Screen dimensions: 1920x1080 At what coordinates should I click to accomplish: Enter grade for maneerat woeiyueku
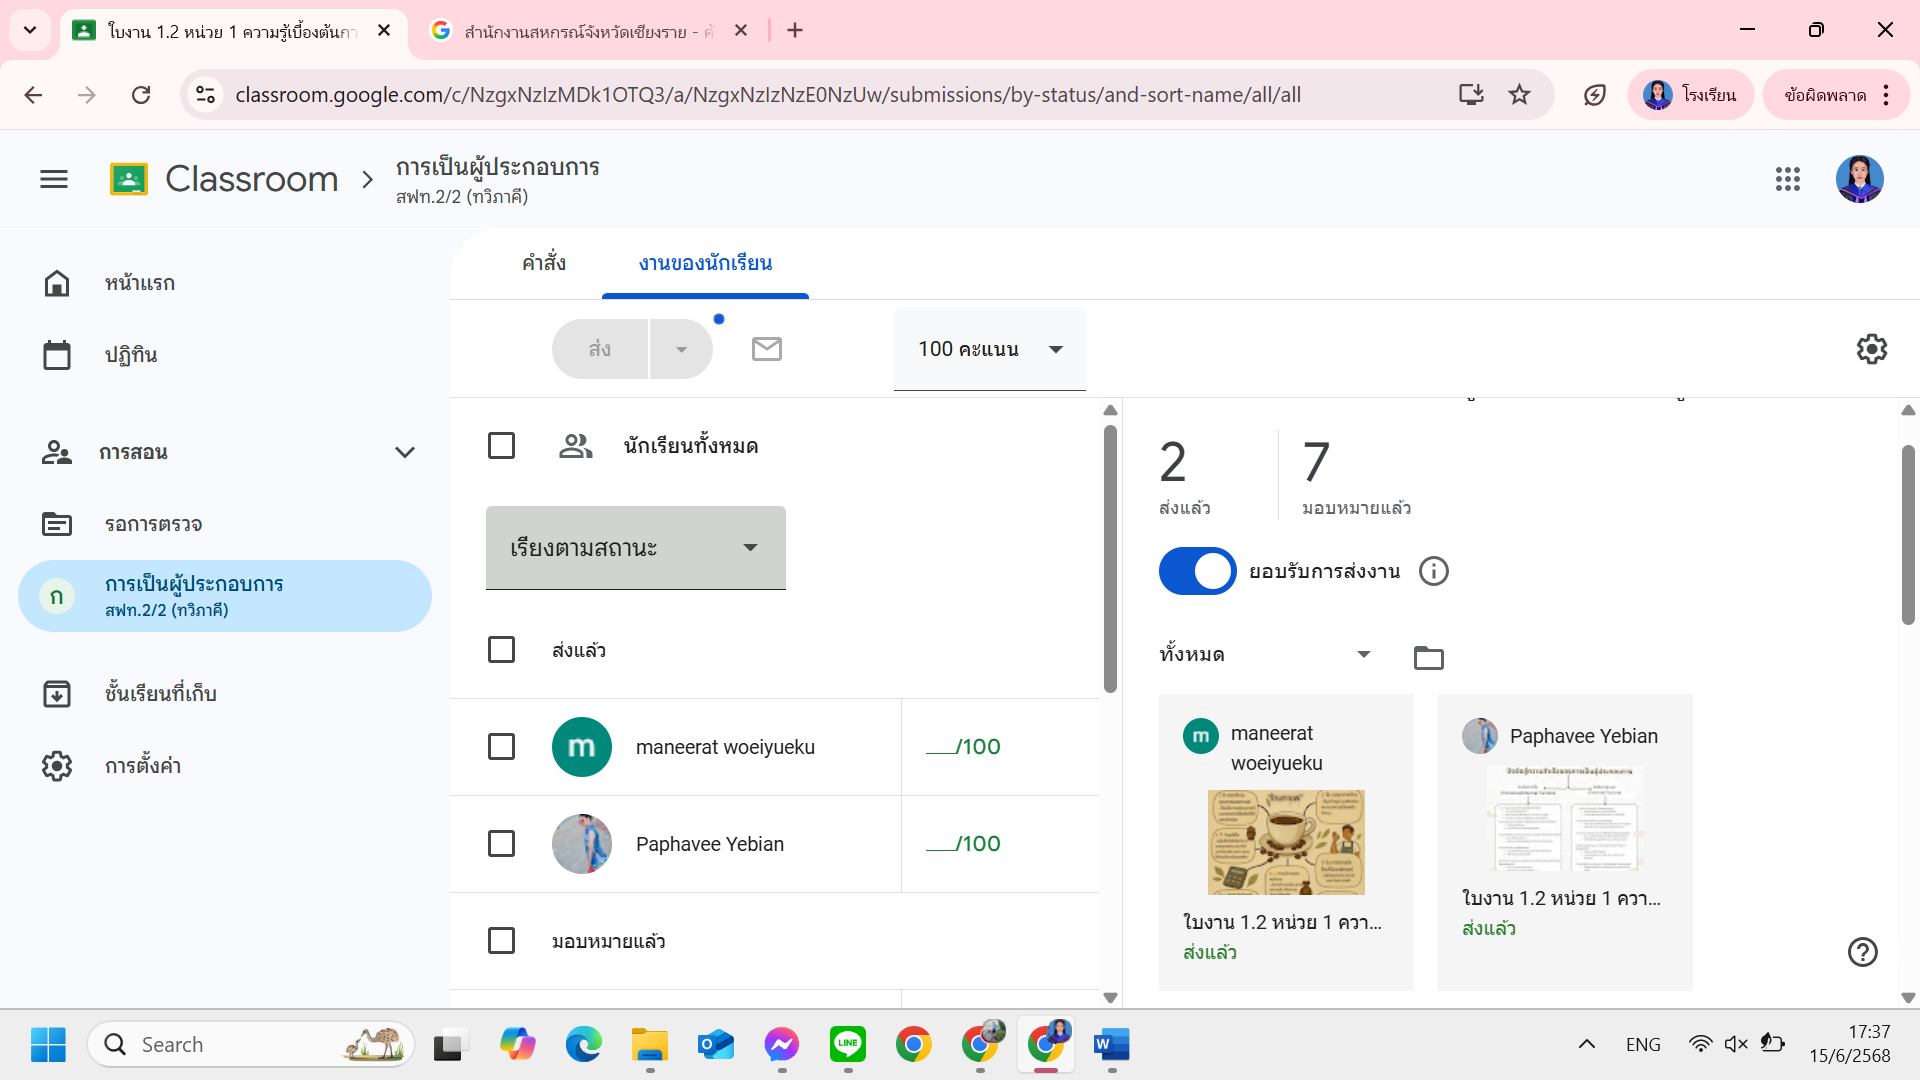(x=964, y=747)
